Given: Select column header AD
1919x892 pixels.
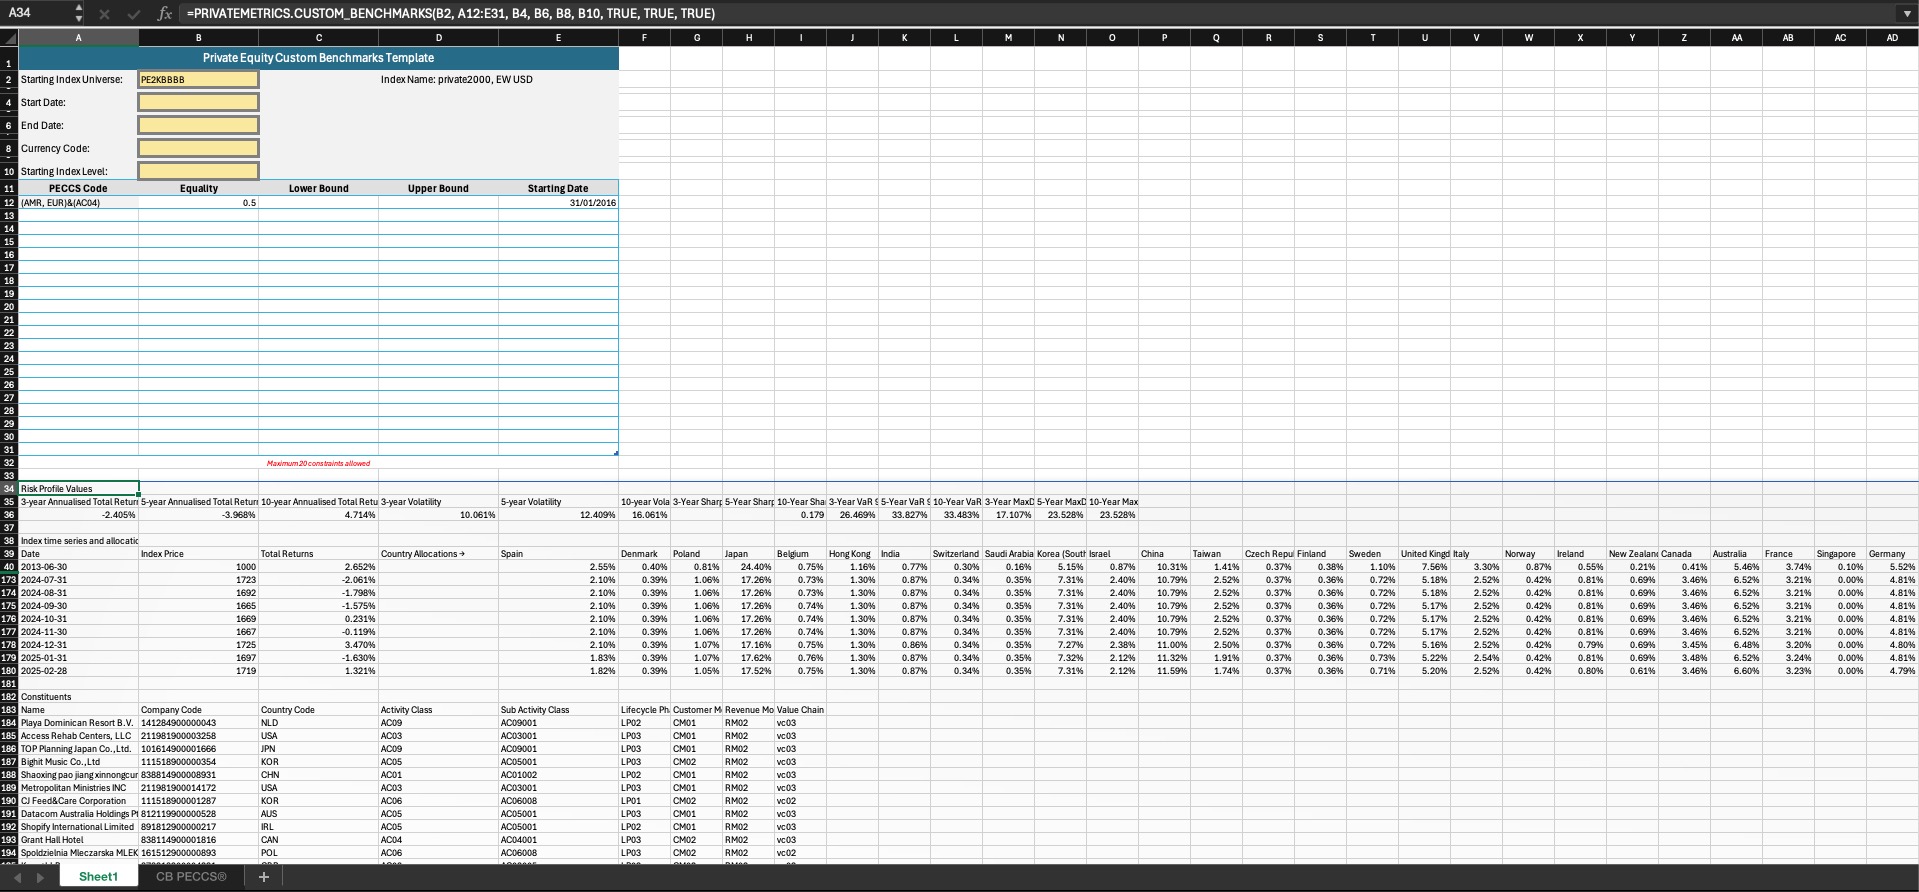Looking at the screenshot, I should click(x=1891, y=38).
